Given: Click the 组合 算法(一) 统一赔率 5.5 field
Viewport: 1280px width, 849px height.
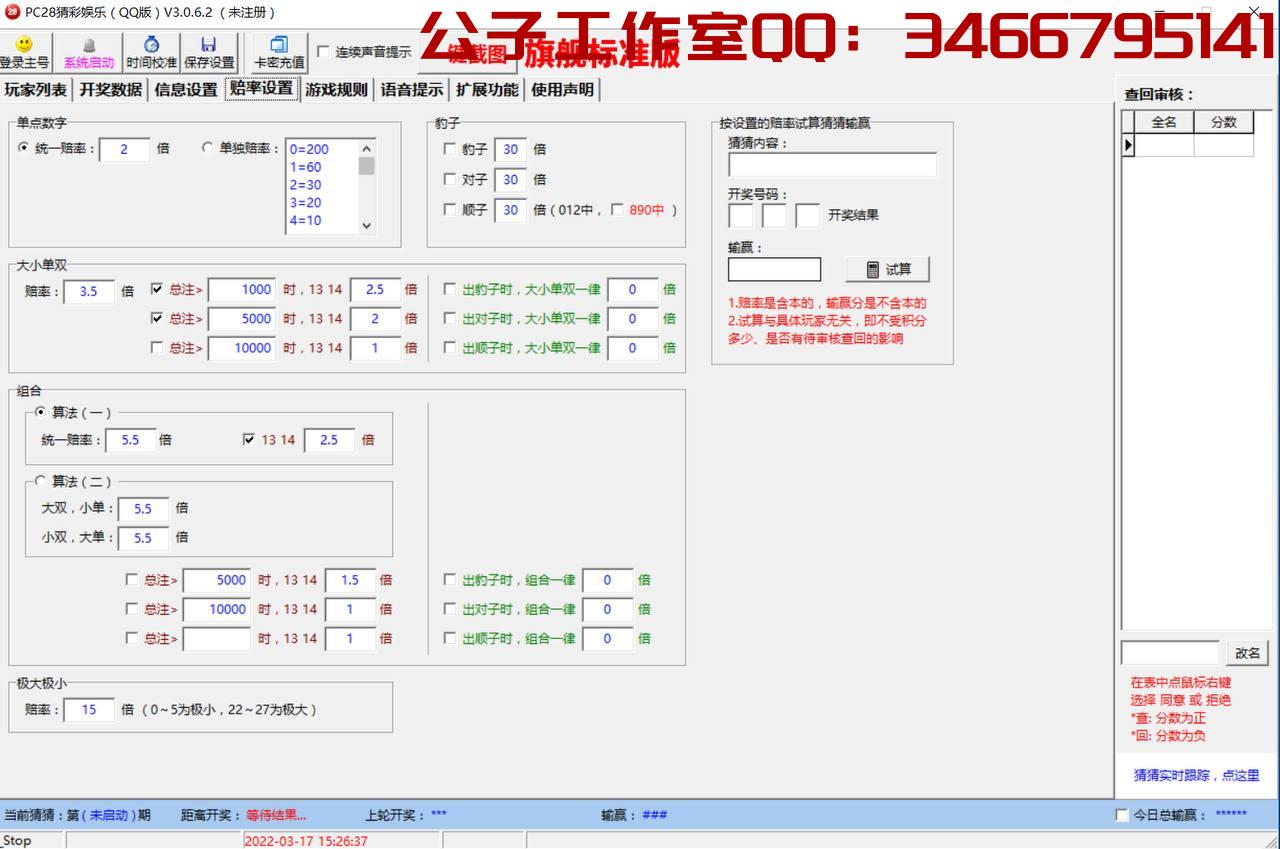Looking at the screenshot, I should pyautogui.click(x=130, y=440).
